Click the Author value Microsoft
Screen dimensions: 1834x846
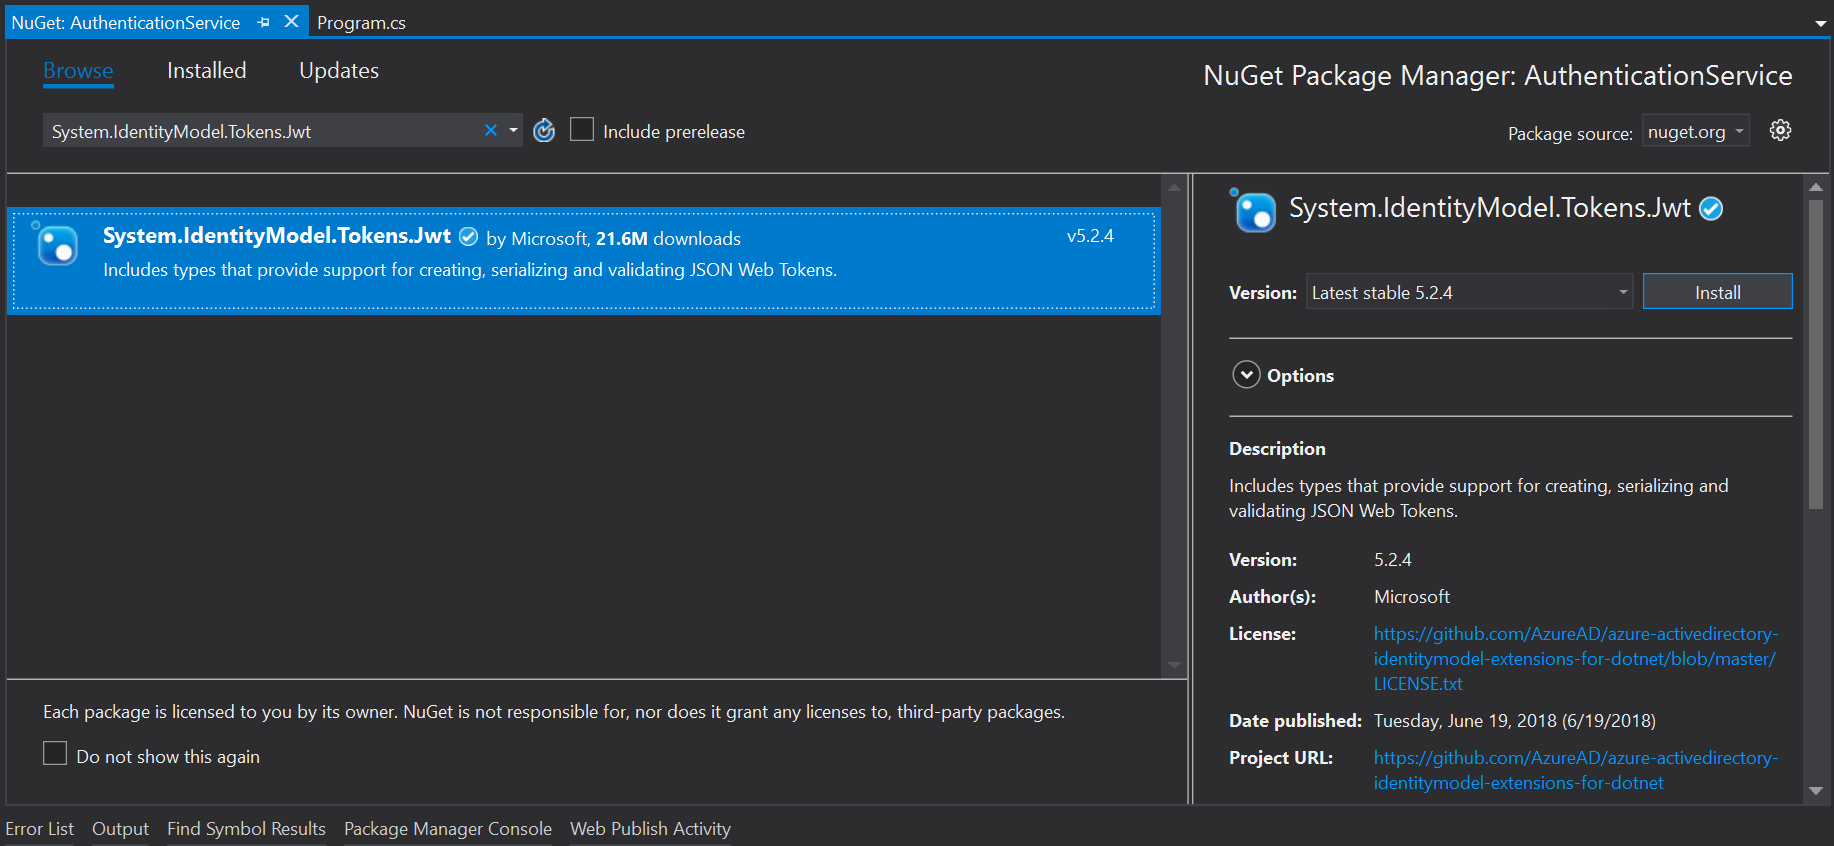coord(1411,597)
